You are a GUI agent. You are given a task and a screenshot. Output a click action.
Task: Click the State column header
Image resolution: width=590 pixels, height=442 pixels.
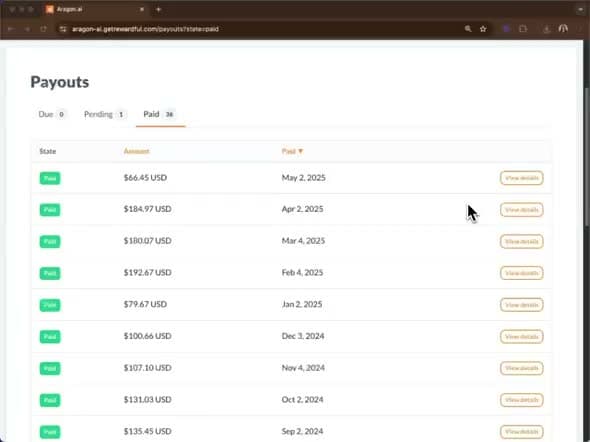48,151
